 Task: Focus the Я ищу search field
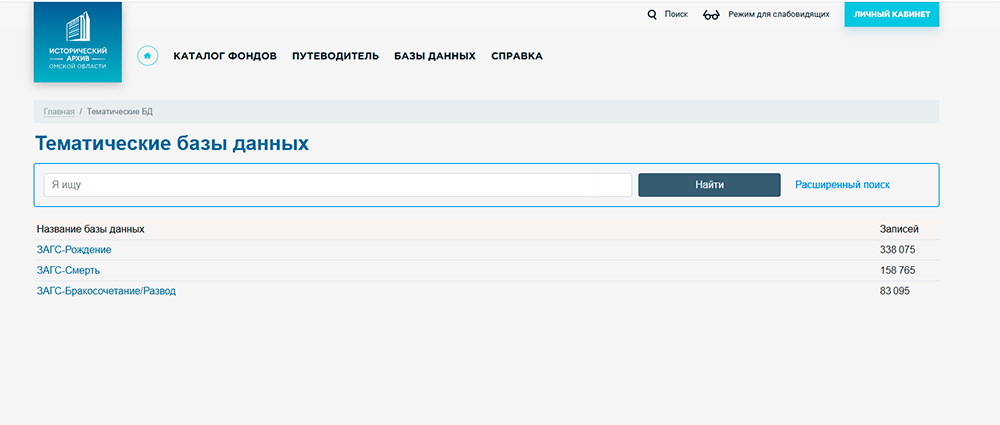pos(337,185)
